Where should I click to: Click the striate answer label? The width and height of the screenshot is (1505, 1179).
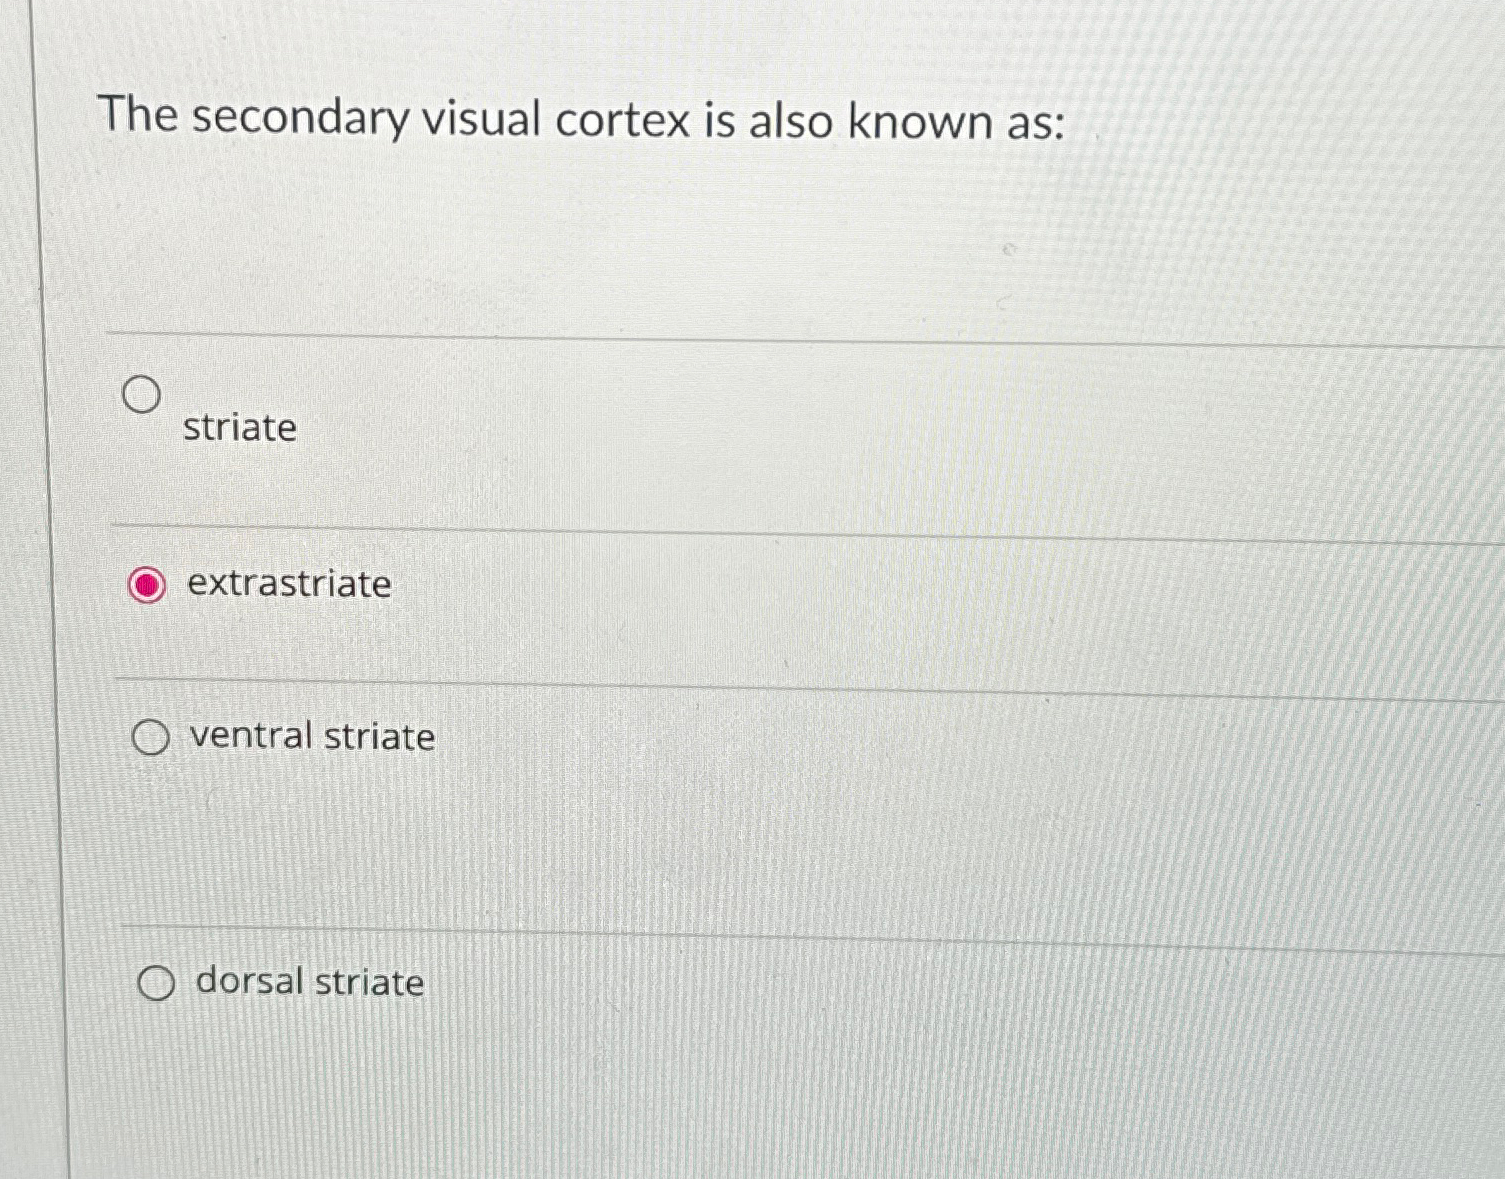[x=240, y=428]
